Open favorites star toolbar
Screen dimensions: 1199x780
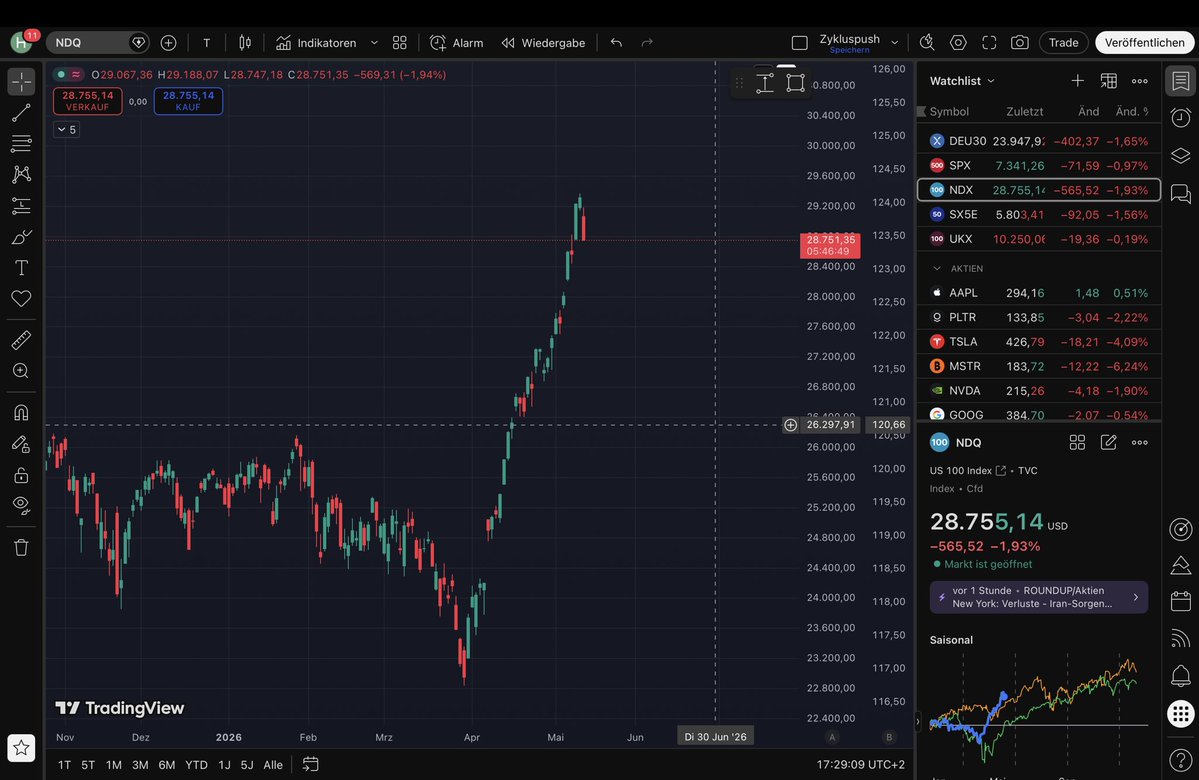pyautogui.click(x=21, y=748)
